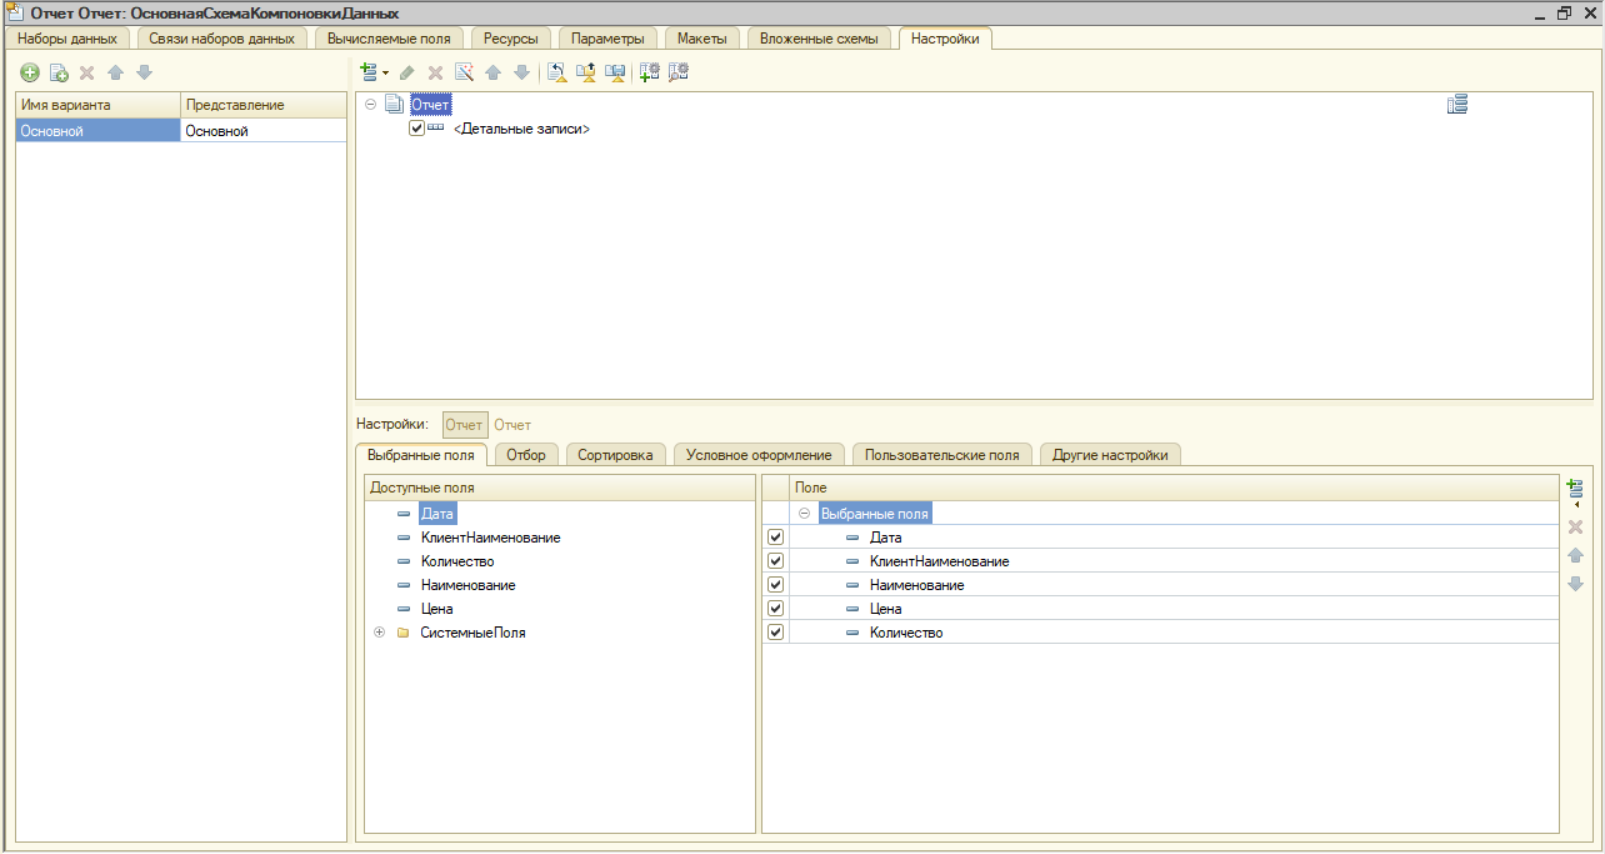Move report variant up
Viewport: 1605px width, 854px height.
116,72
